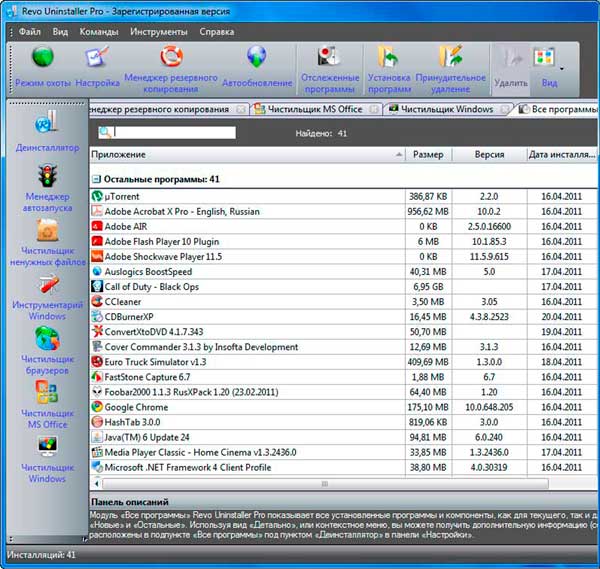The image size is (600, 569).
Task: Select the Установка программ toolbar icon
Action: click(x=389, y=69)
